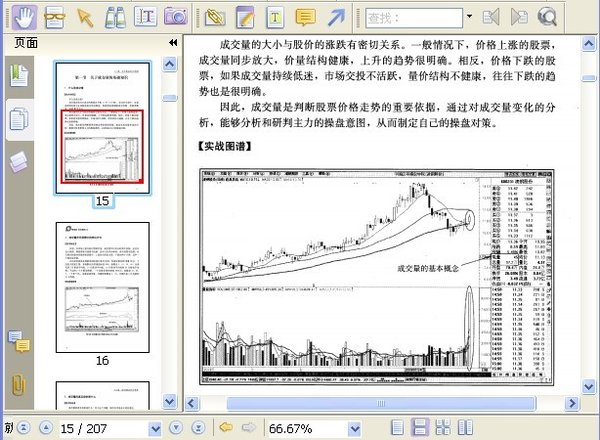Open the page number dropdown

point(155,429)
